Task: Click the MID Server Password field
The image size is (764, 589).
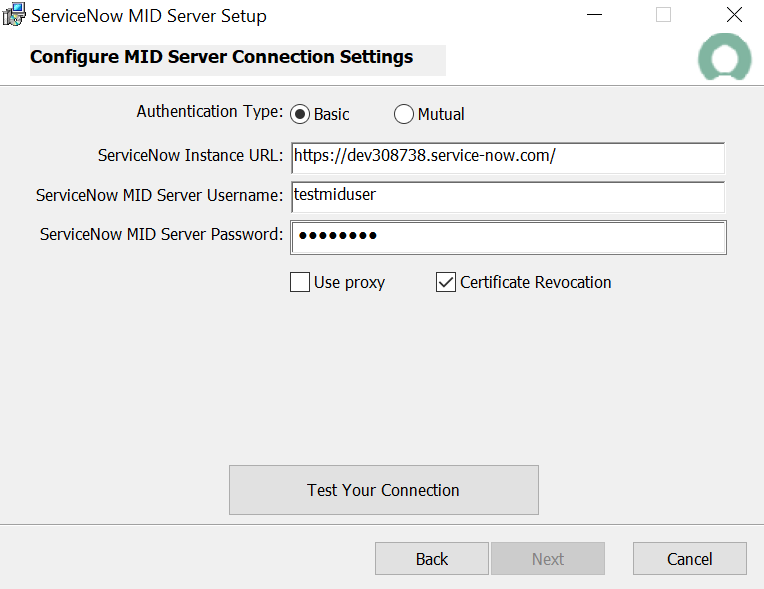Action: click(x=507, y=237)
